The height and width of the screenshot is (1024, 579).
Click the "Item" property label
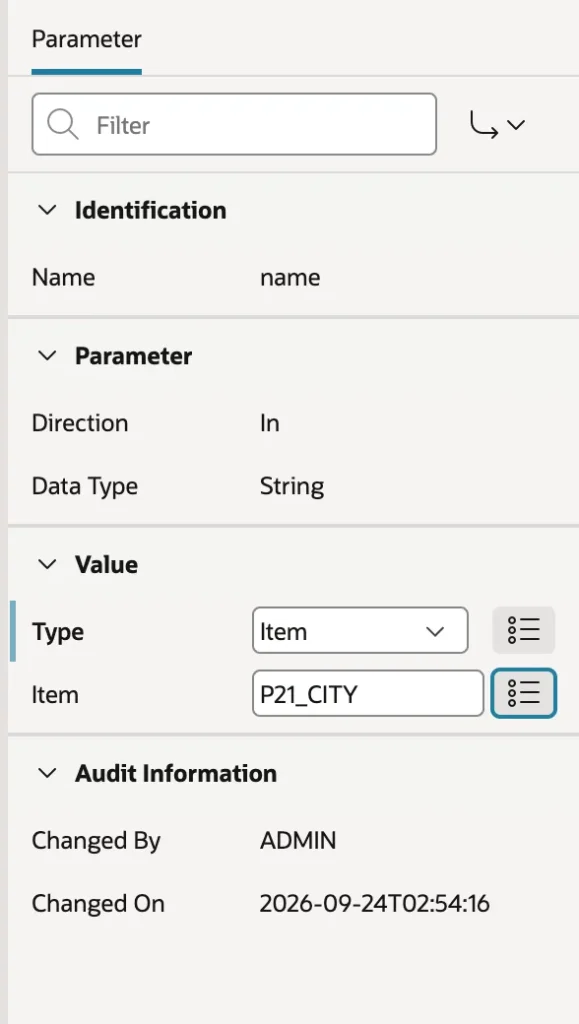pyautogui.click(x=55, y=695)
